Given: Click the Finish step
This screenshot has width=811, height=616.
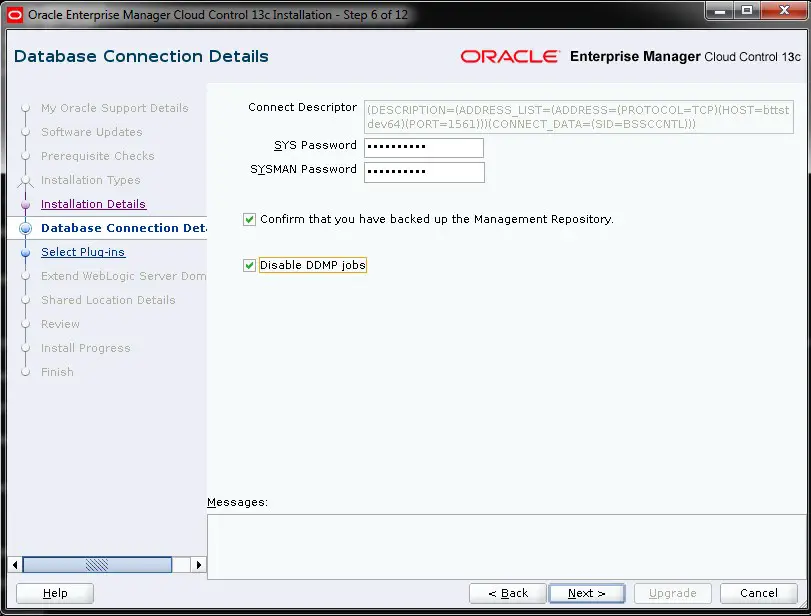Looking at the screenshot, I should 57,372.
